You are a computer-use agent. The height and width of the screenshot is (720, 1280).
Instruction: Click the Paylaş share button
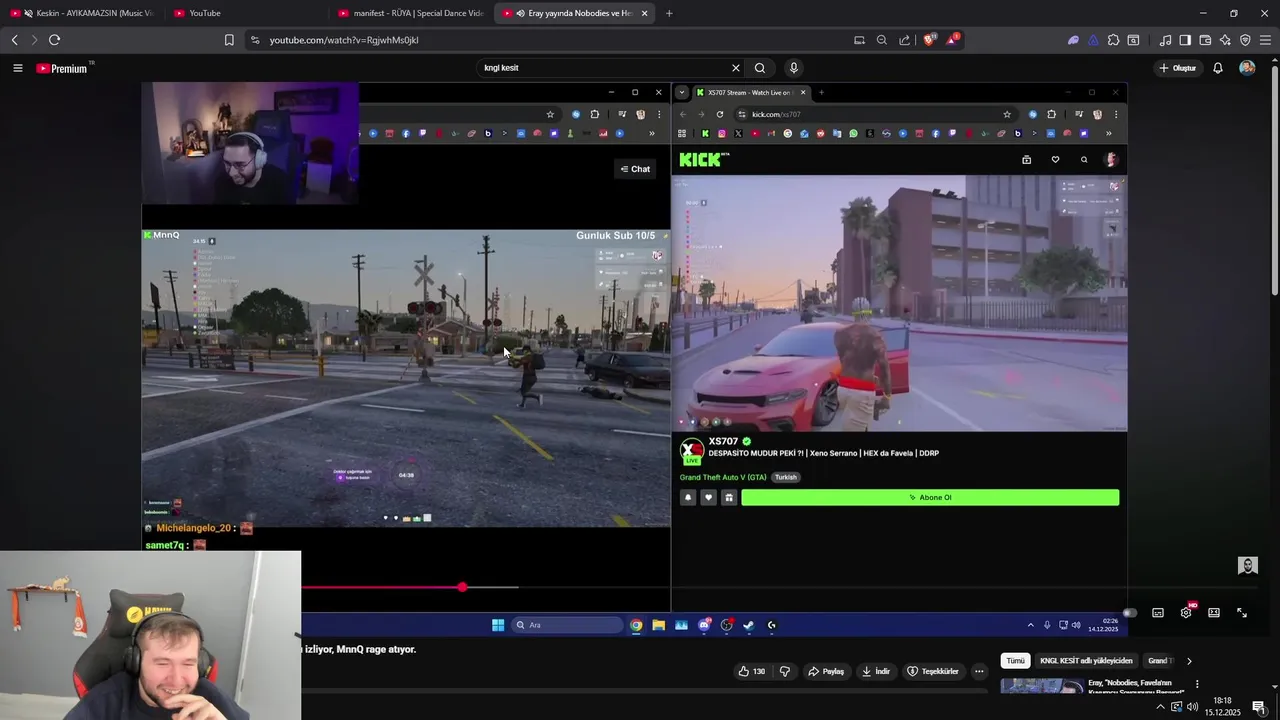tap(827, 671)
